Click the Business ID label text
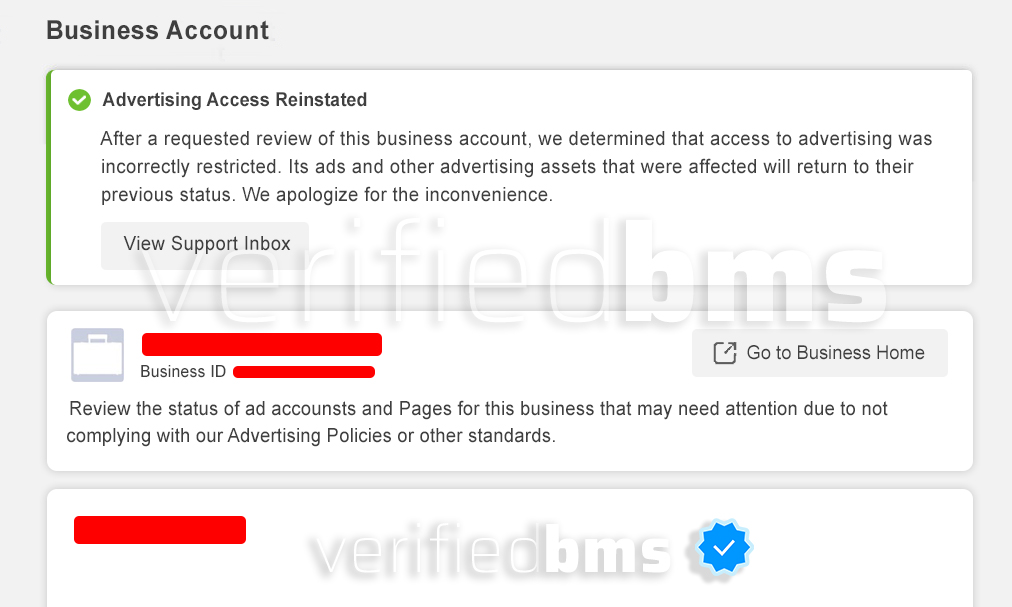Viewport: 1012px width, 607px height. [x=183, y=372]
